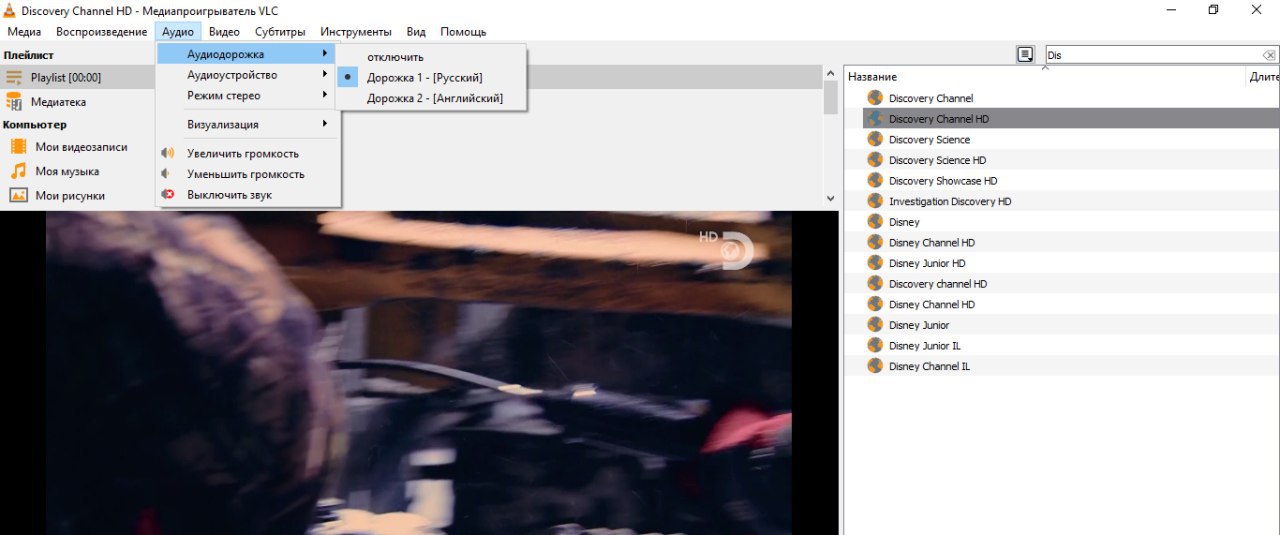Sort by the Название column header
The image size is (1280, 535).
1044,77
